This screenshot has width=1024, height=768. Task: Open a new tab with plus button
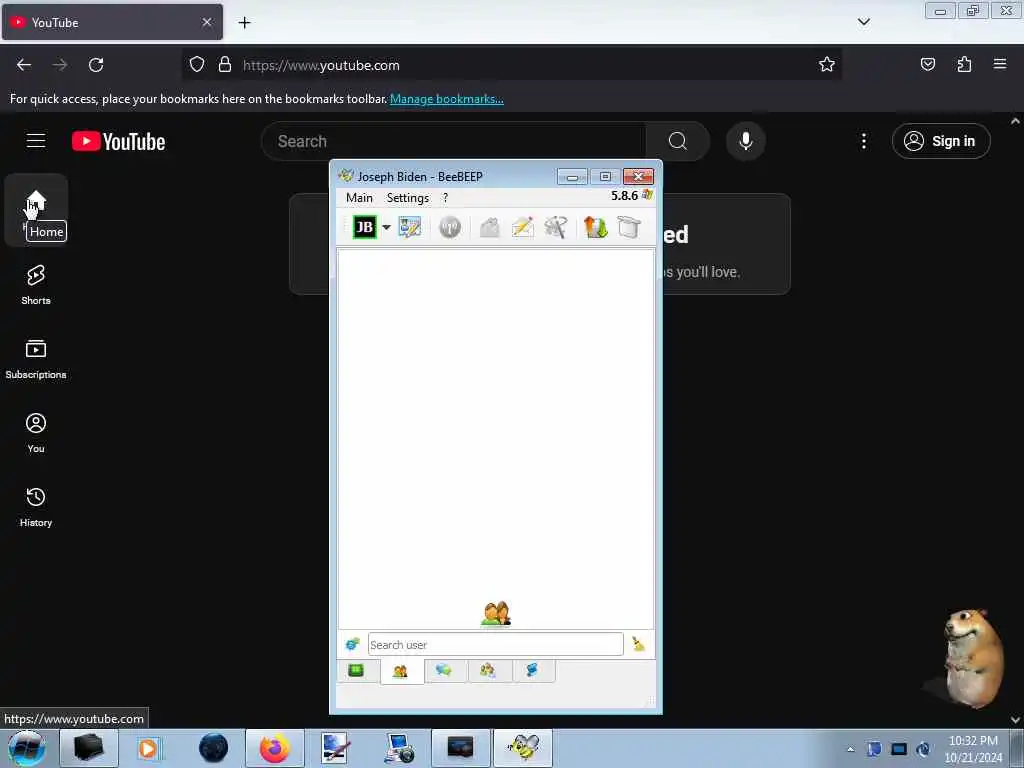click(244, 23)
